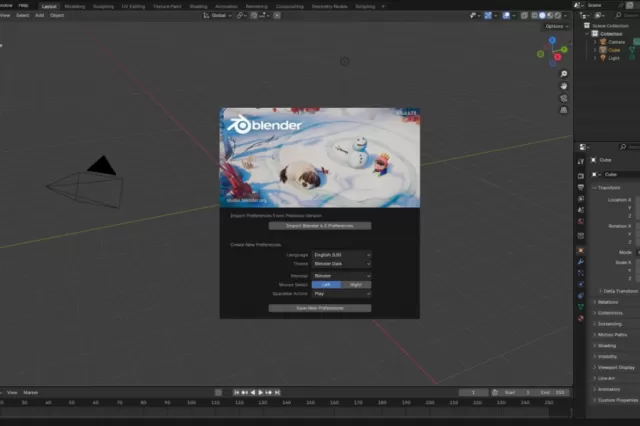Click the hand pan-view icon in the viewport
Image resolution: width=640 pixels, height=426 pixels.
(x=564, y=86)
